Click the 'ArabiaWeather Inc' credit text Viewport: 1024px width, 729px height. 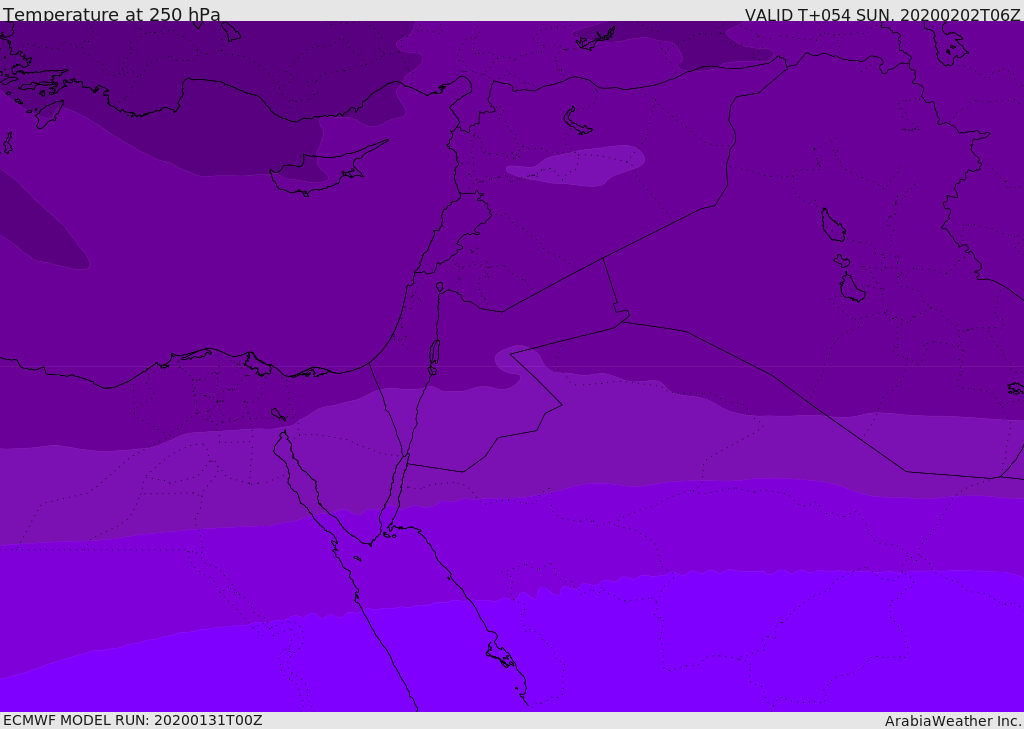pyautogui.click(x=952, y=721)
